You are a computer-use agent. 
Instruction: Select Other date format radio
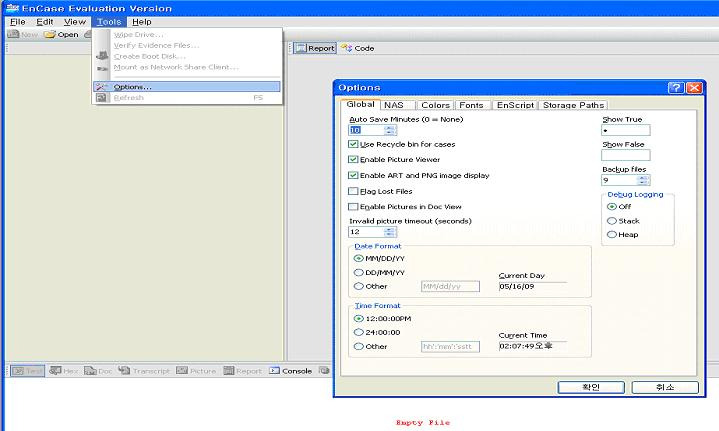point(359,286)
